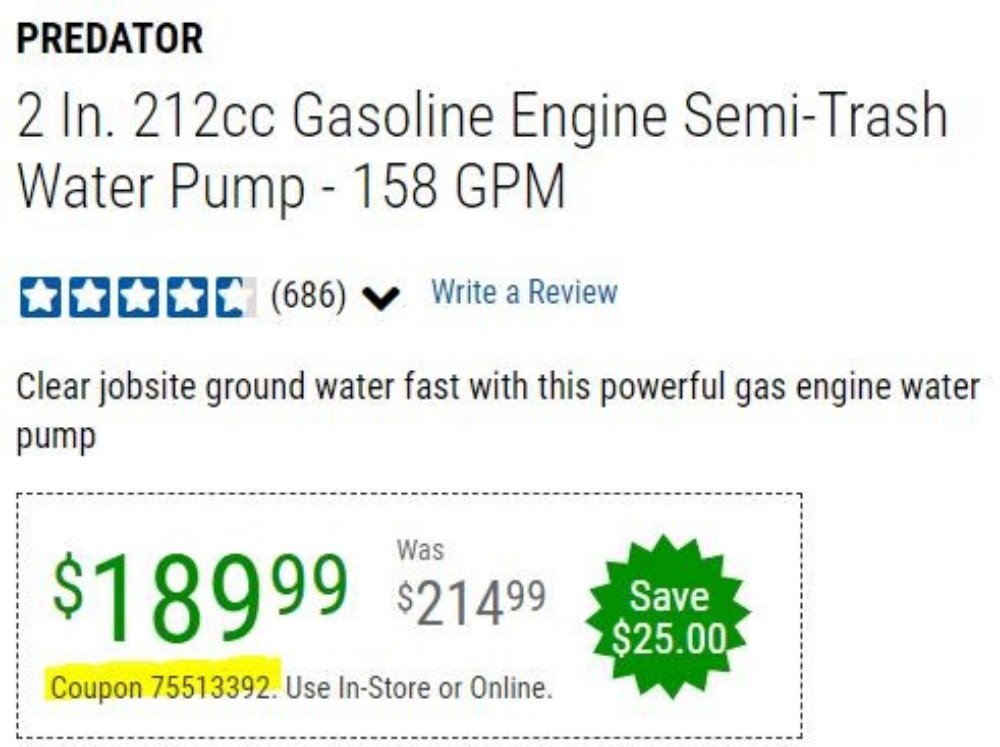This screenshot has width=1000, height=747.
Task: Open the Write a Review link
Action: pos(524,292)
